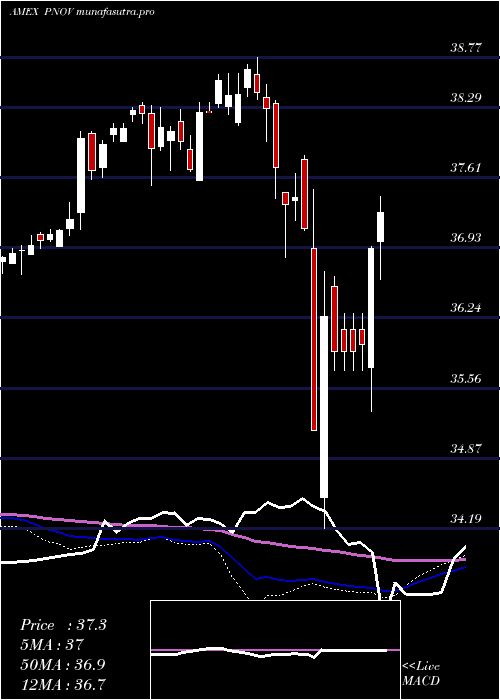Screen dimensions: 500x700
Task: Click the 34.19 price level label
Action: point(466,519)
